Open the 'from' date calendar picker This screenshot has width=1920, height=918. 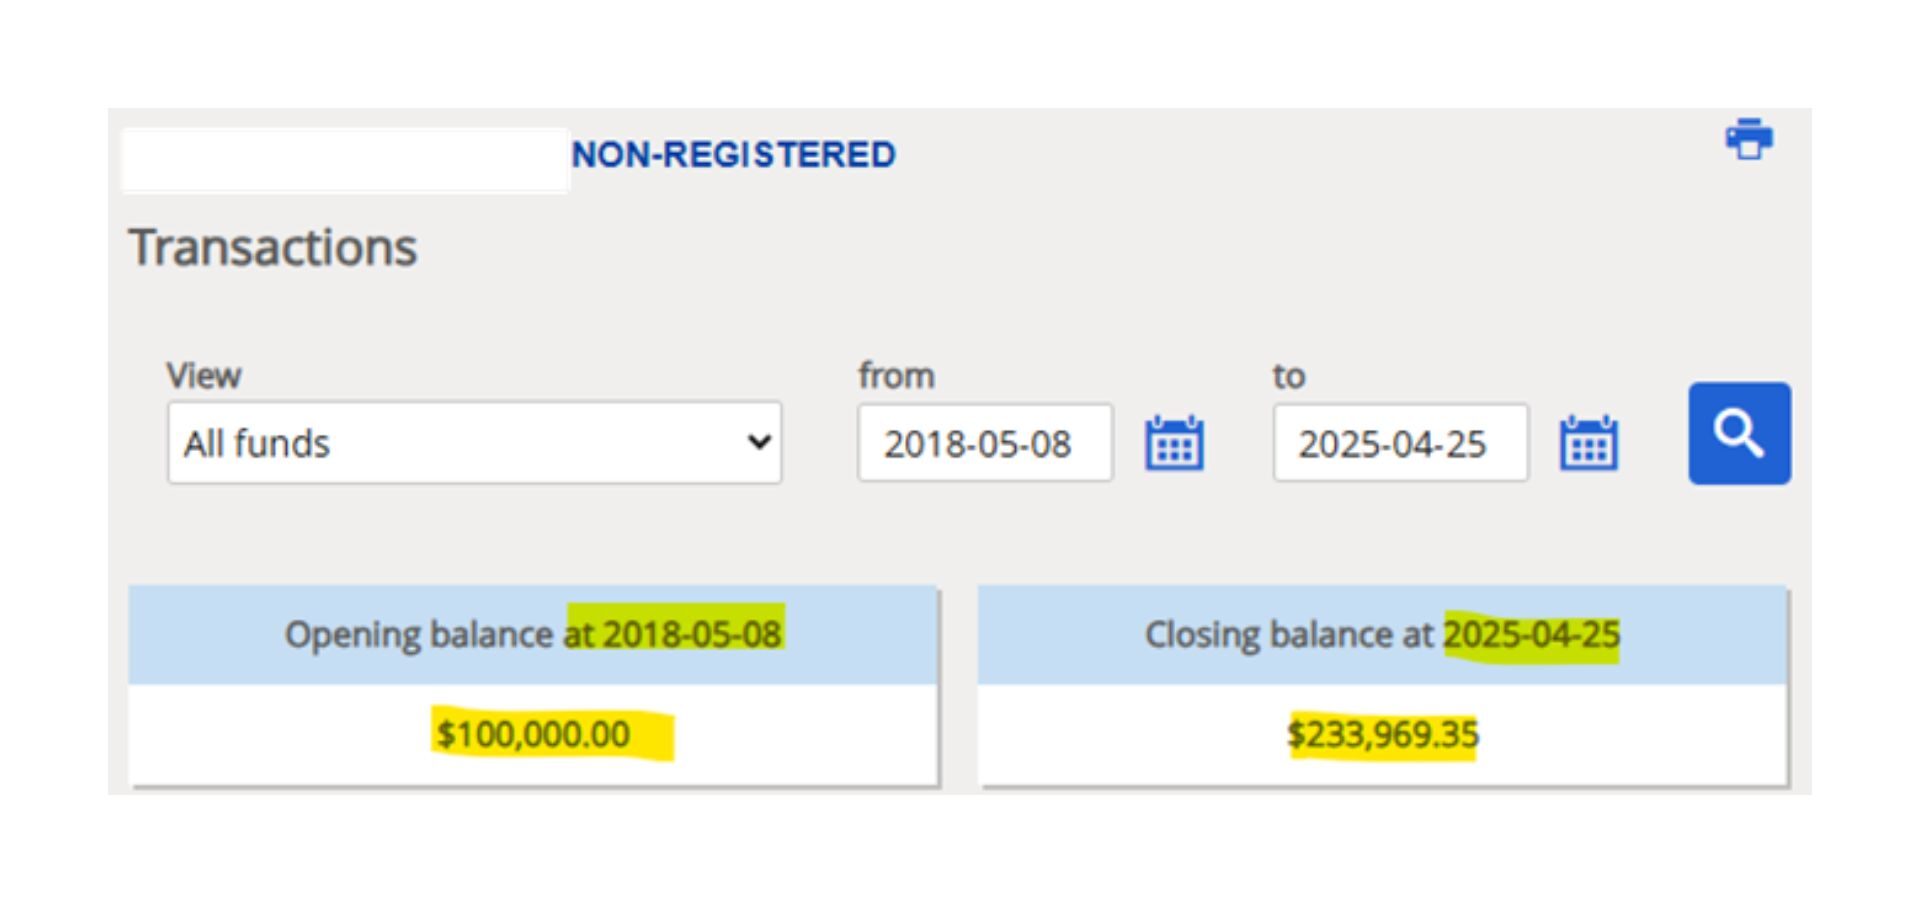coord(1173,443)
